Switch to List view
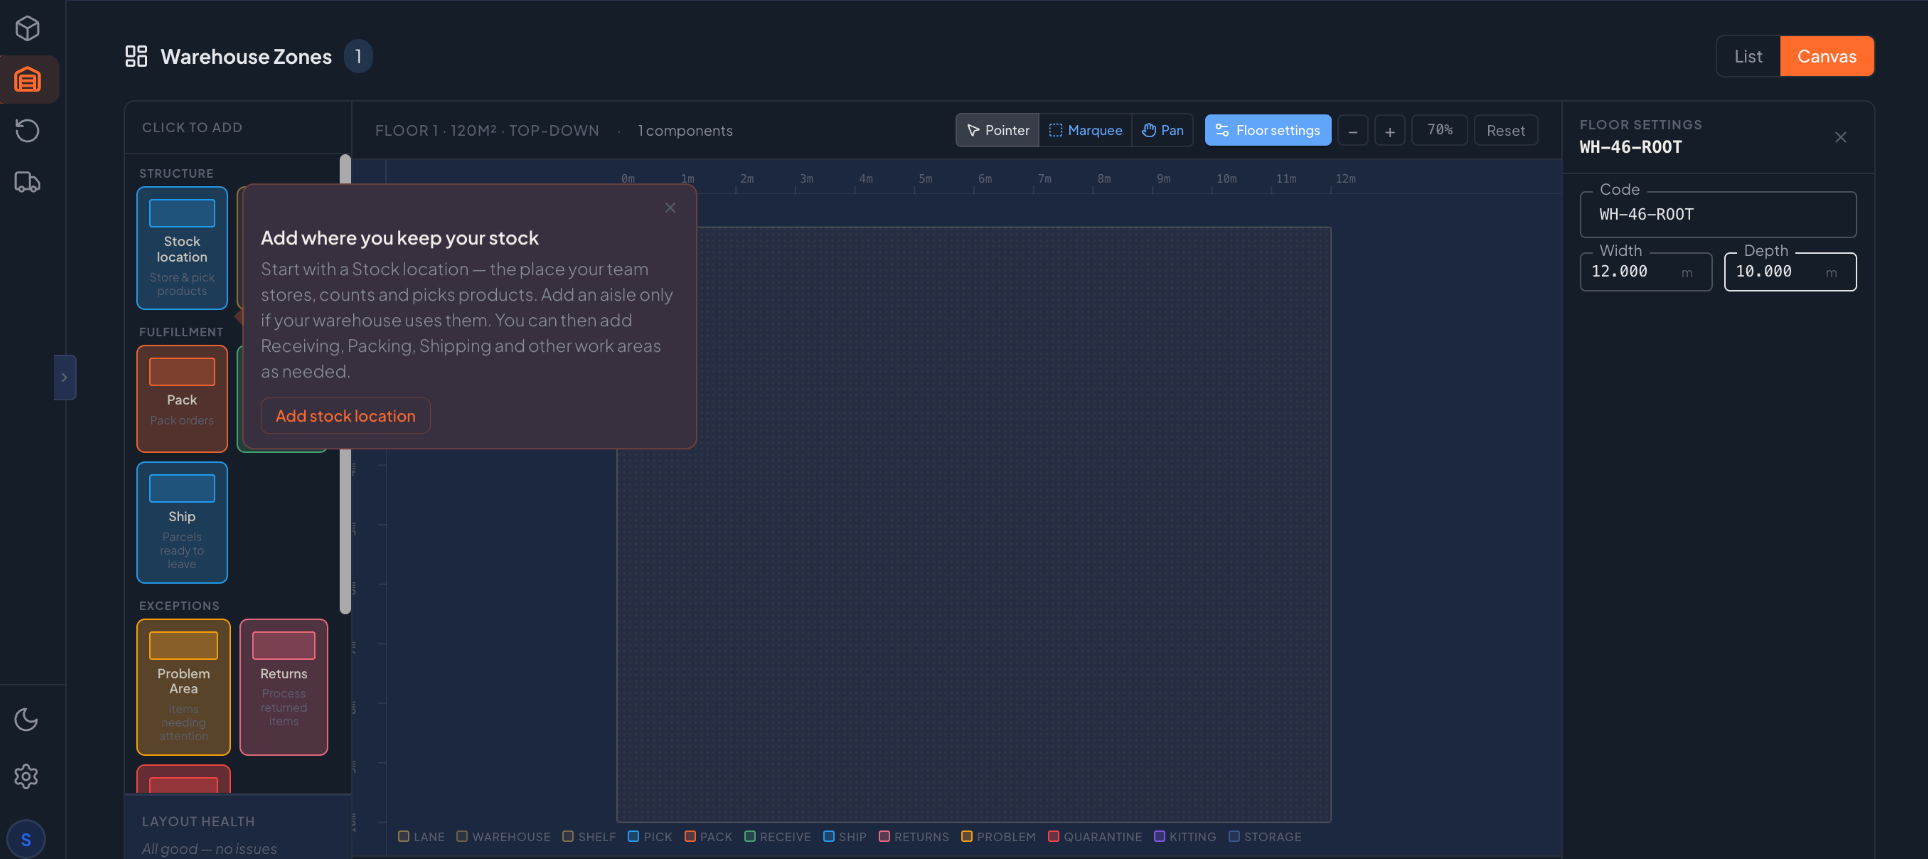The height and width of the screenshot is (859, 1928). pos(1748,56)
